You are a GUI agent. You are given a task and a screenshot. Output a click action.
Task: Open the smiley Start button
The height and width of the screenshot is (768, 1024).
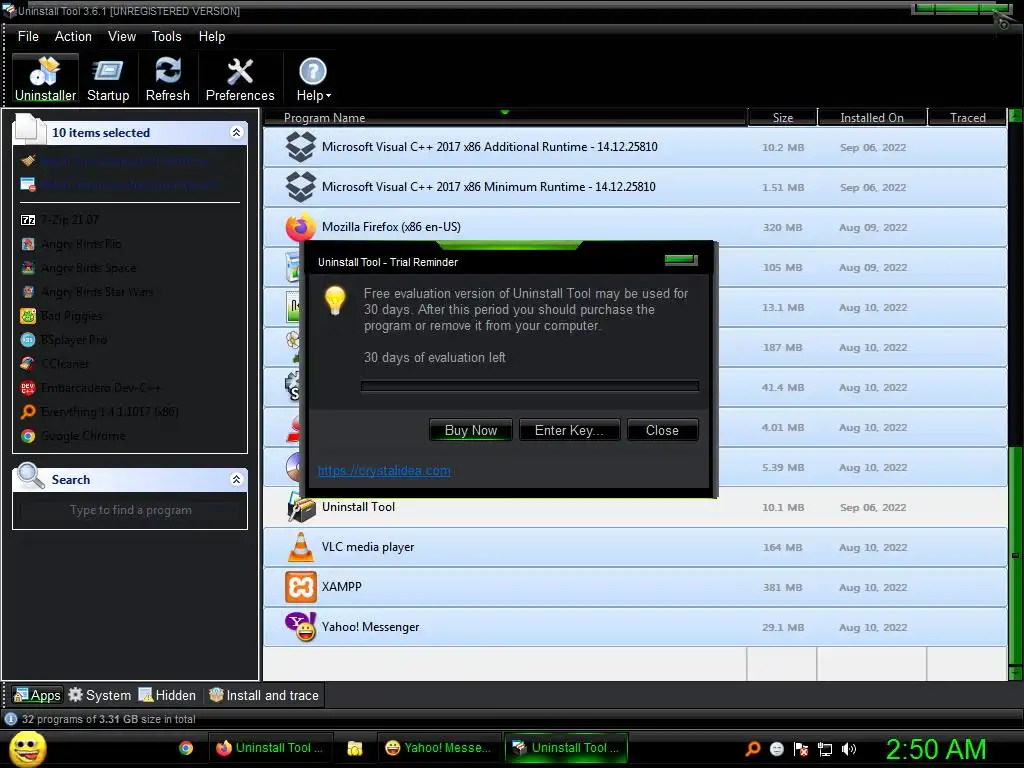pos(27,748)
